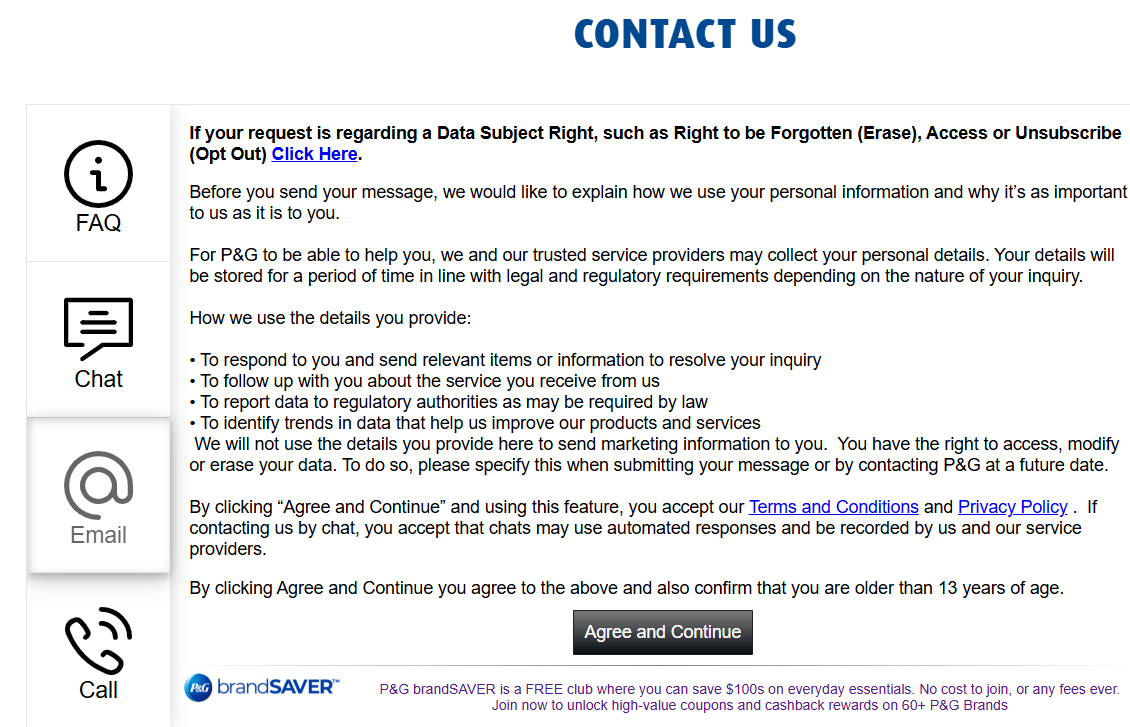1130x727 pixels.
Task: Click the Call phone handset icon
Action: (x=98, y=641)
